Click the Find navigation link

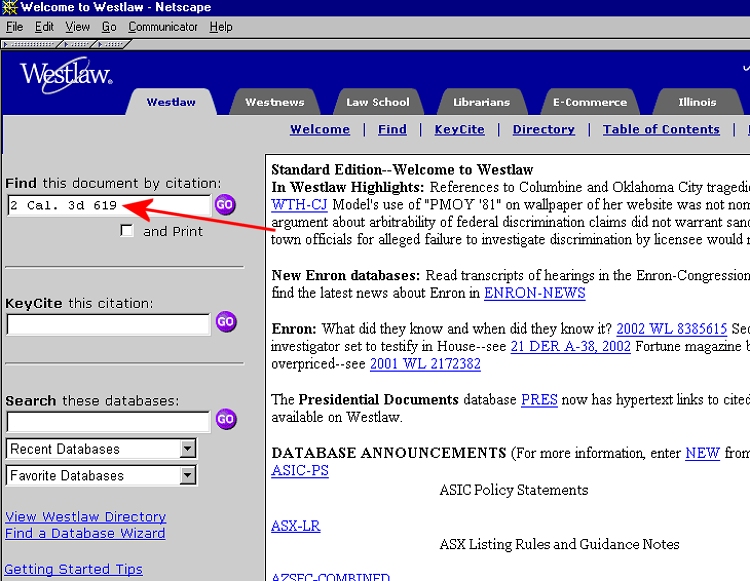[x=392, y=130]
